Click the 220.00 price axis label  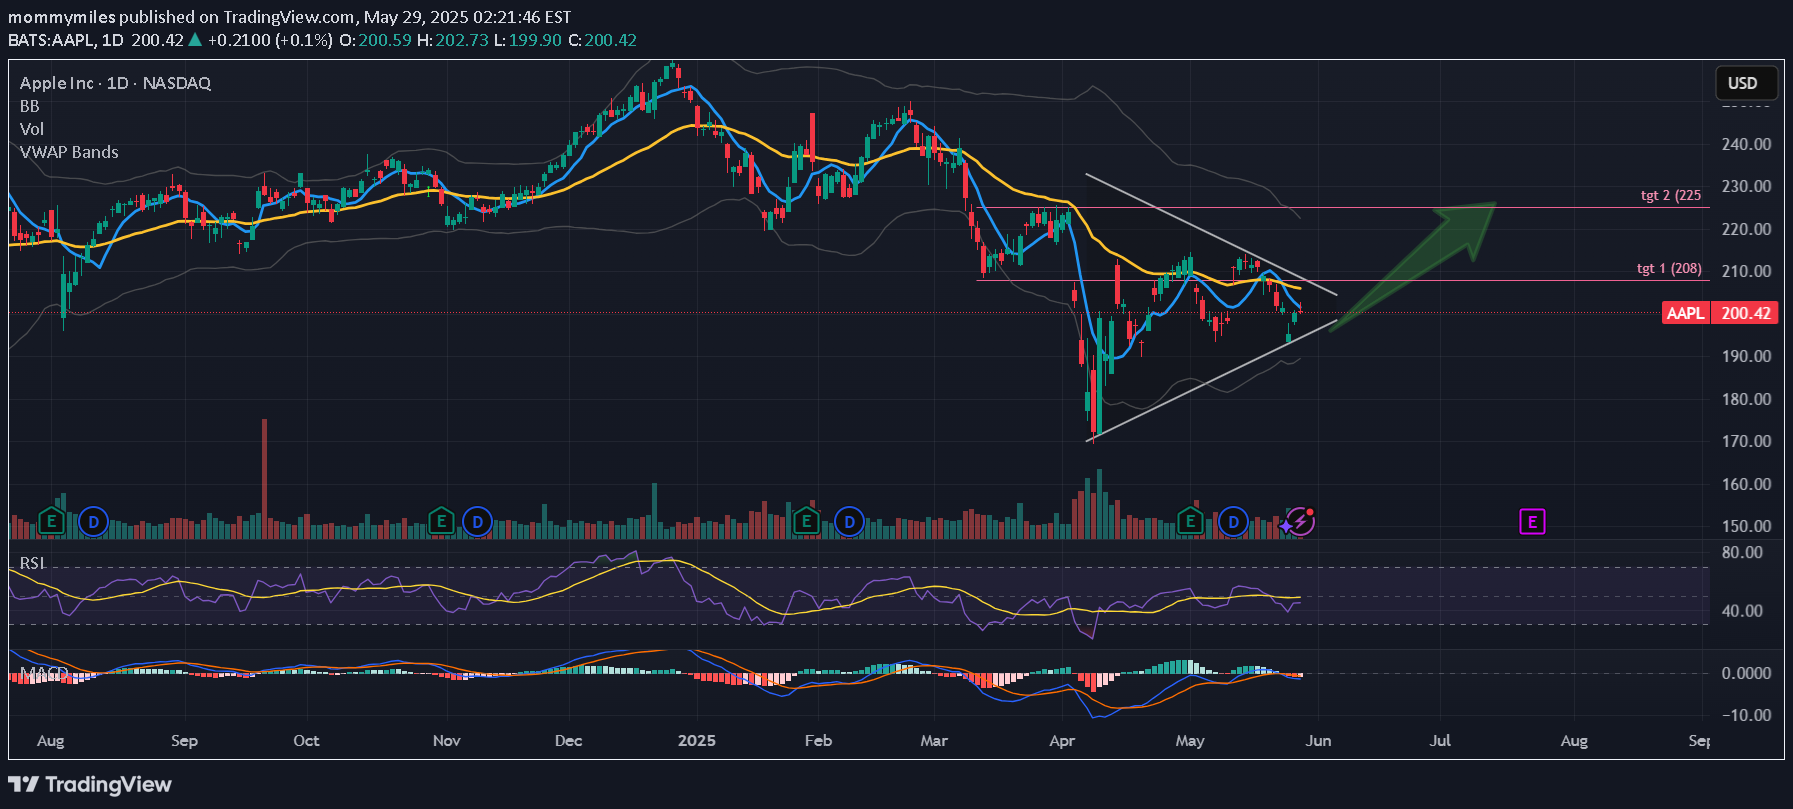pos(1746,229)
